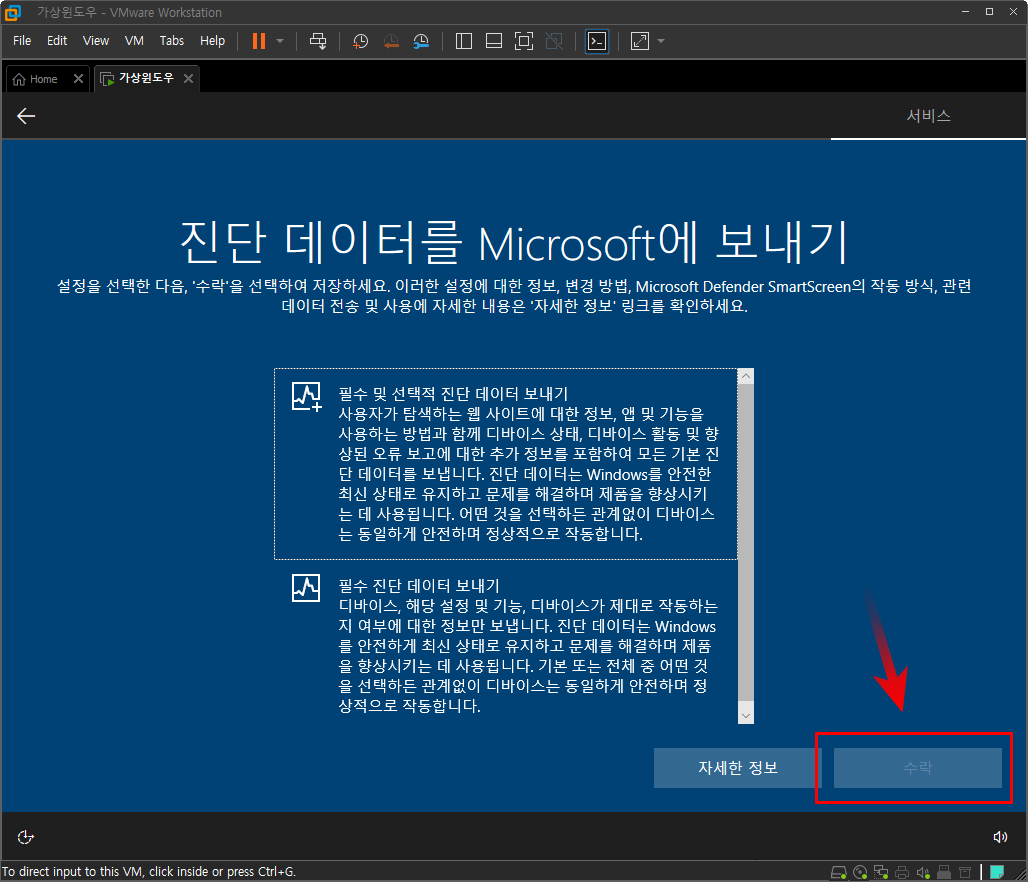Viewport: 1028px width, 882px height.
Task: Switch to the 가상윈도우 tab
Action: (x=146, y=78)
